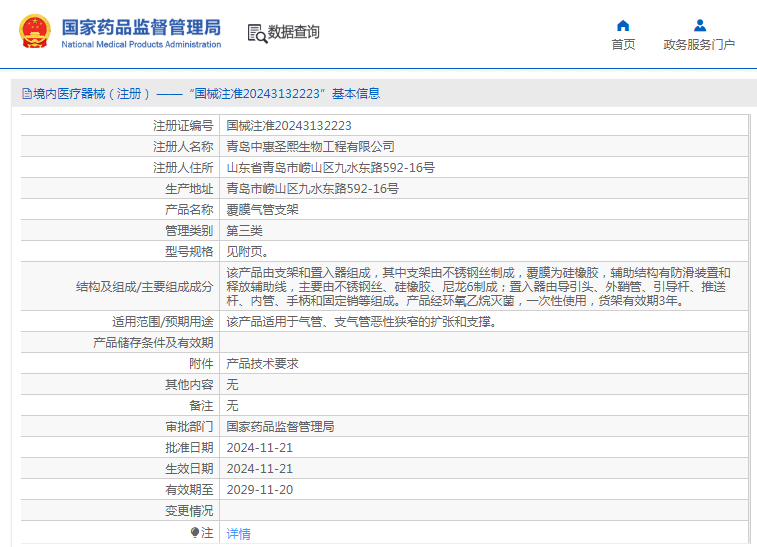This screenshot has width=757, height=547.
Task: Select 无 in 其他内容 row
Action: click(232, 385)
